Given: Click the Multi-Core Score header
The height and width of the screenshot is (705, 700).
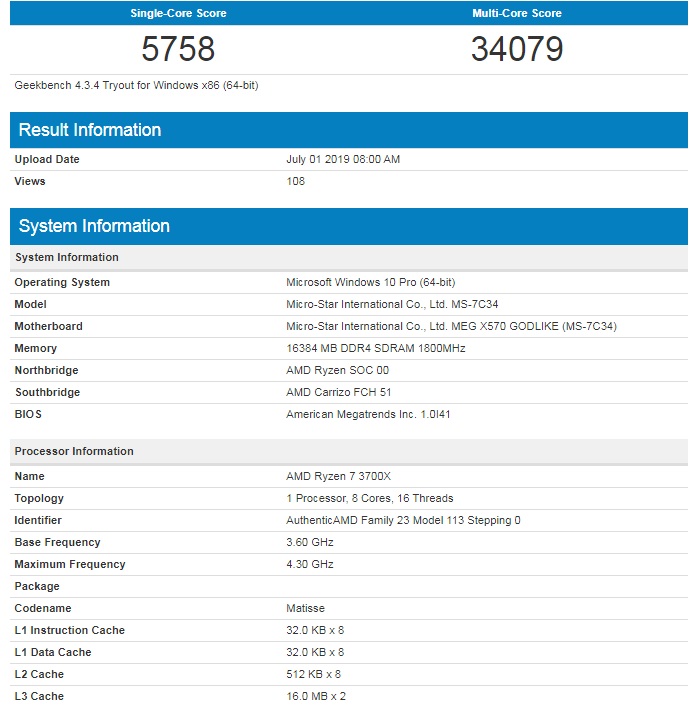Looking at the screenshot, I should click(x=517, y=13).
